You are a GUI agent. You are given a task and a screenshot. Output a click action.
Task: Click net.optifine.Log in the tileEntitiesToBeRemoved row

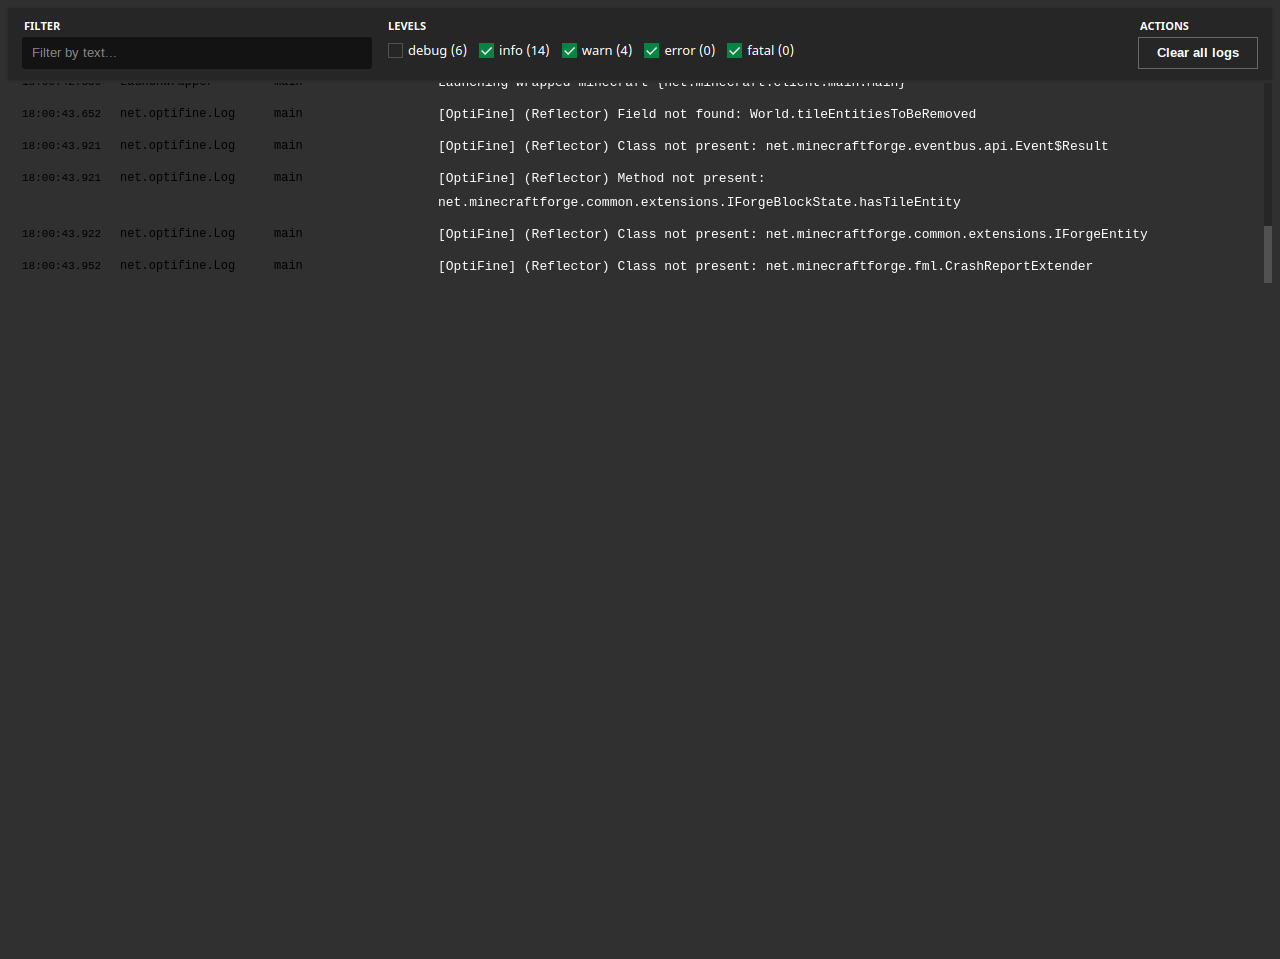click(x=177, y=114)
